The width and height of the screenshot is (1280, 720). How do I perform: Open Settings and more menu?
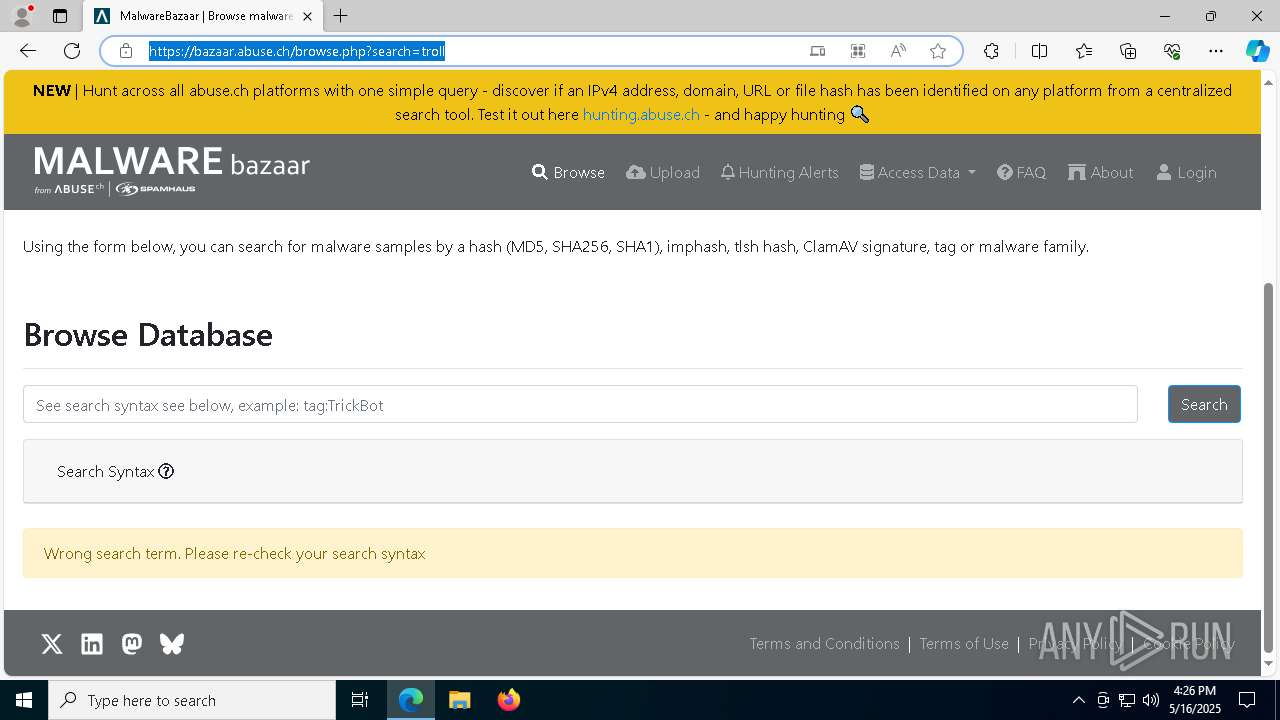1216,51
